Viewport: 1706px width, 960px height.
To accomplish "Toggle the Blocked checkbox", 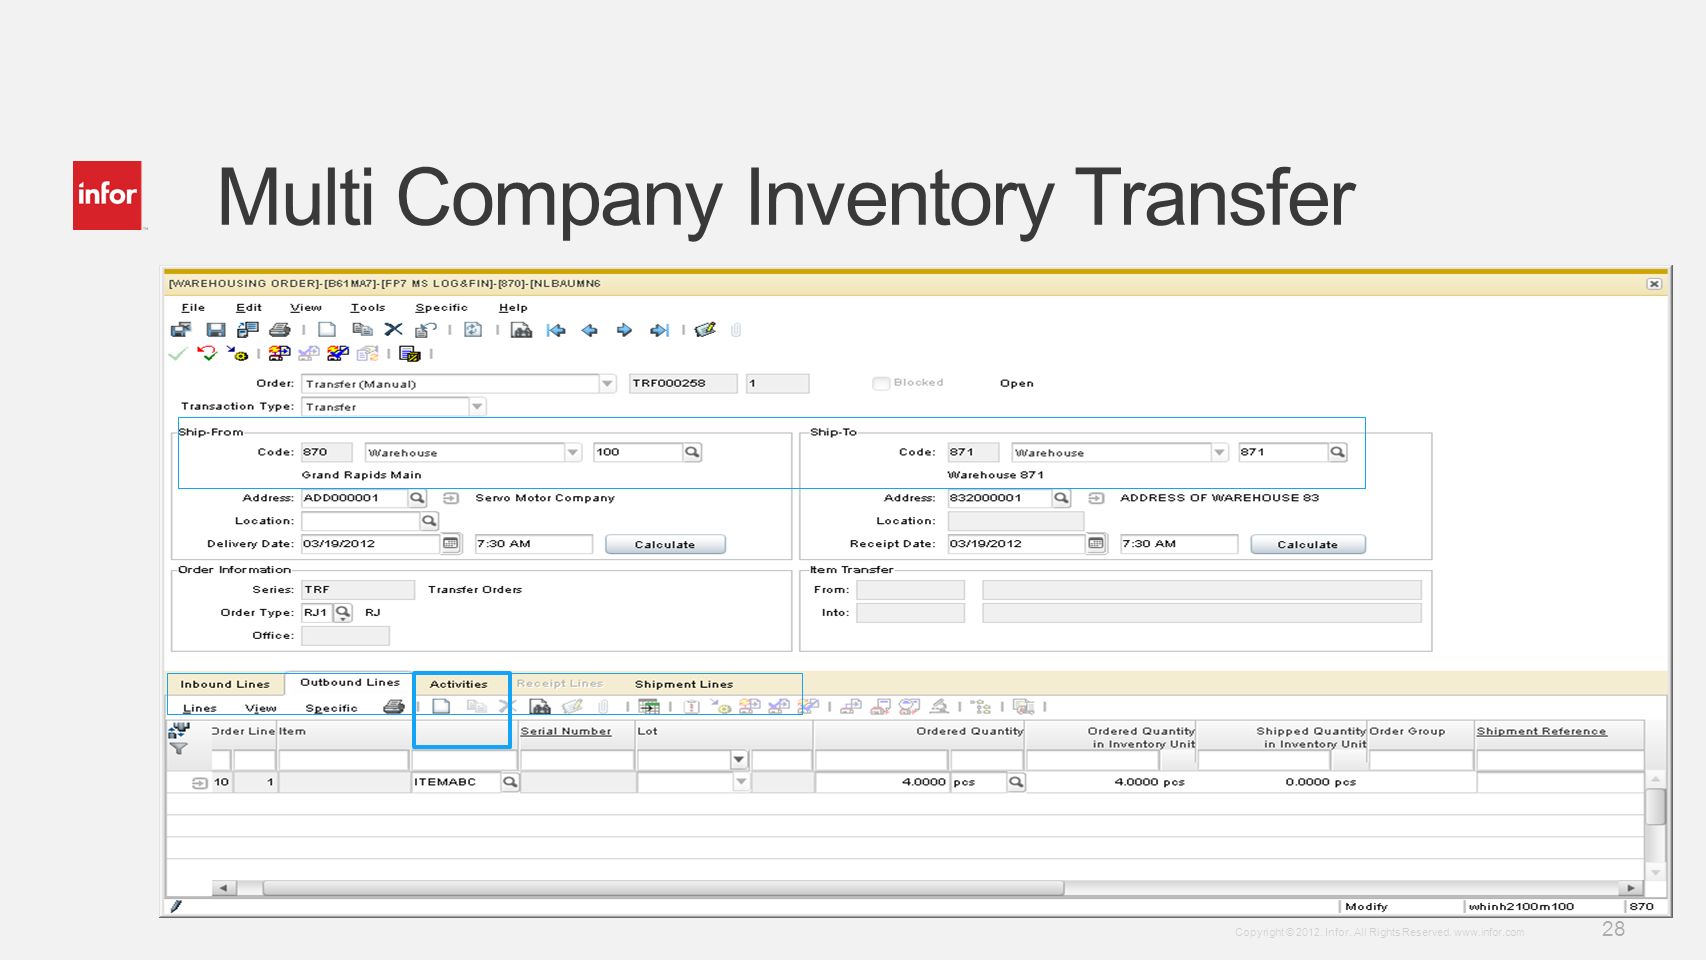I will [881, 383].
